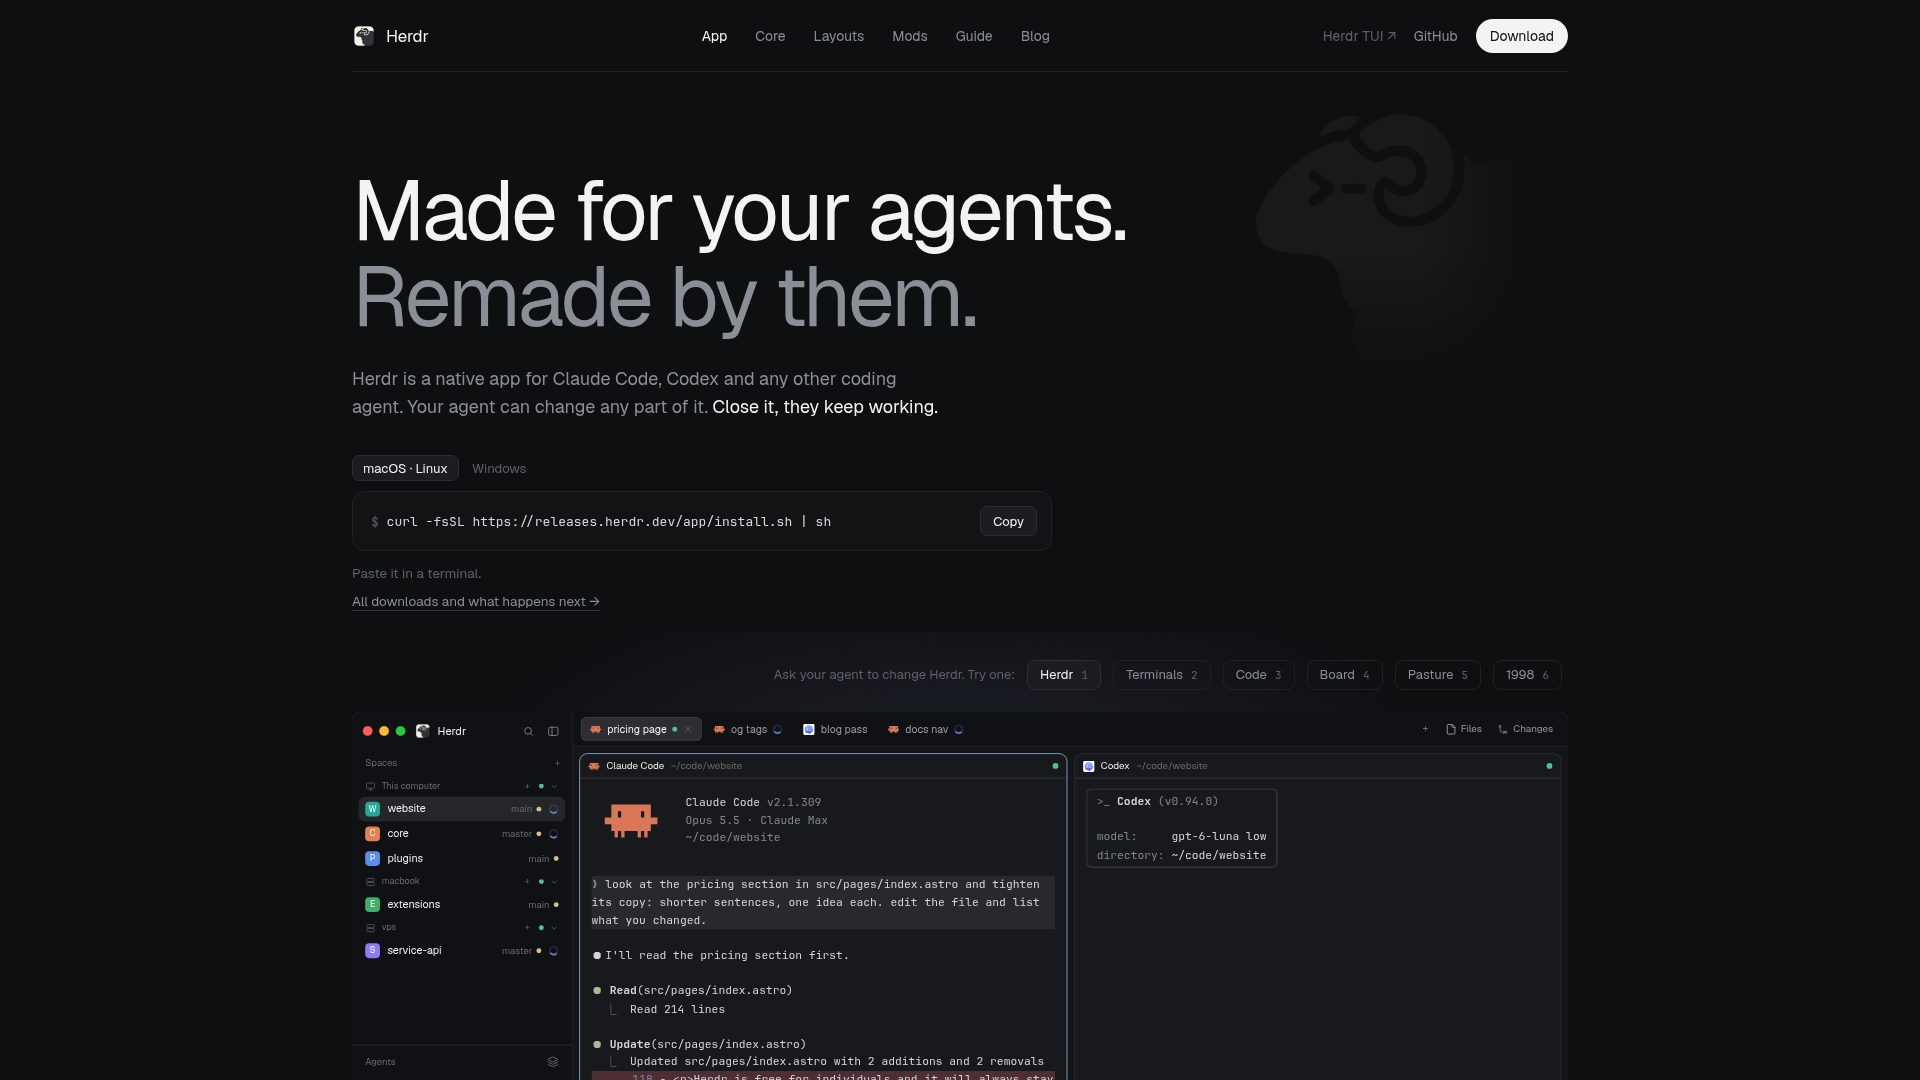Select the macOS · Linux install option

405,468
